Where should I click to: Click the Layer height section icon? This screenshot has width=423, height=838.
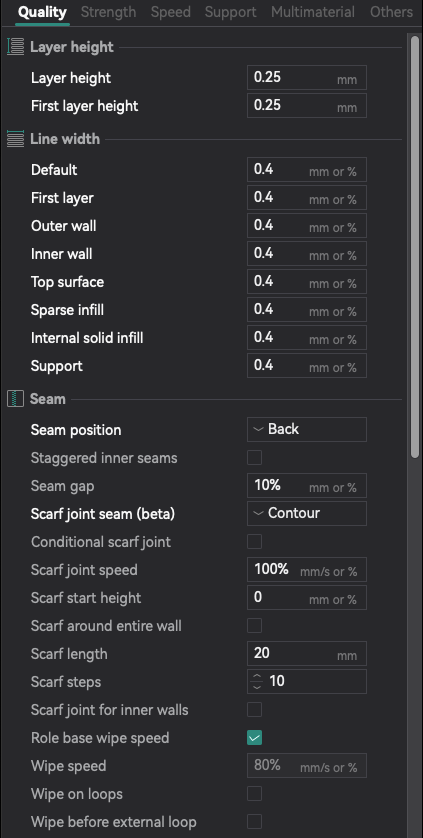coord(16,47)
